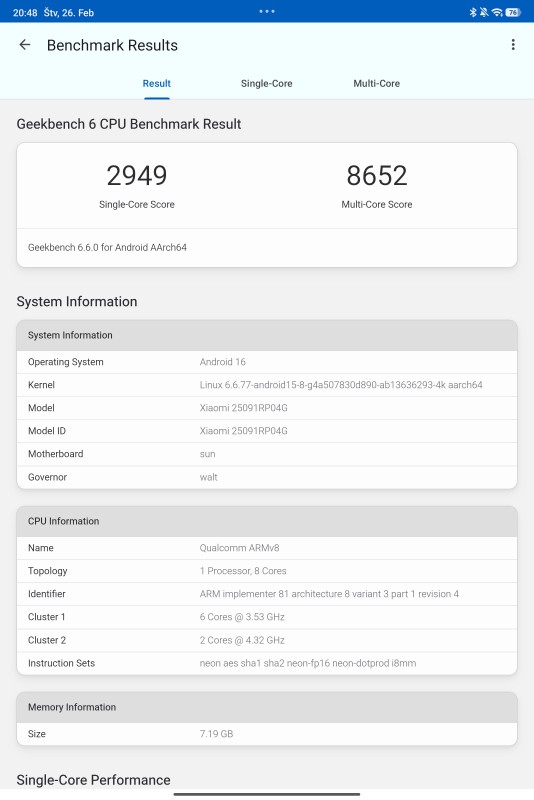Select the Result tab
Image resolution: width=534 pixels, height=800 pixels.
(x=157, y=83)
